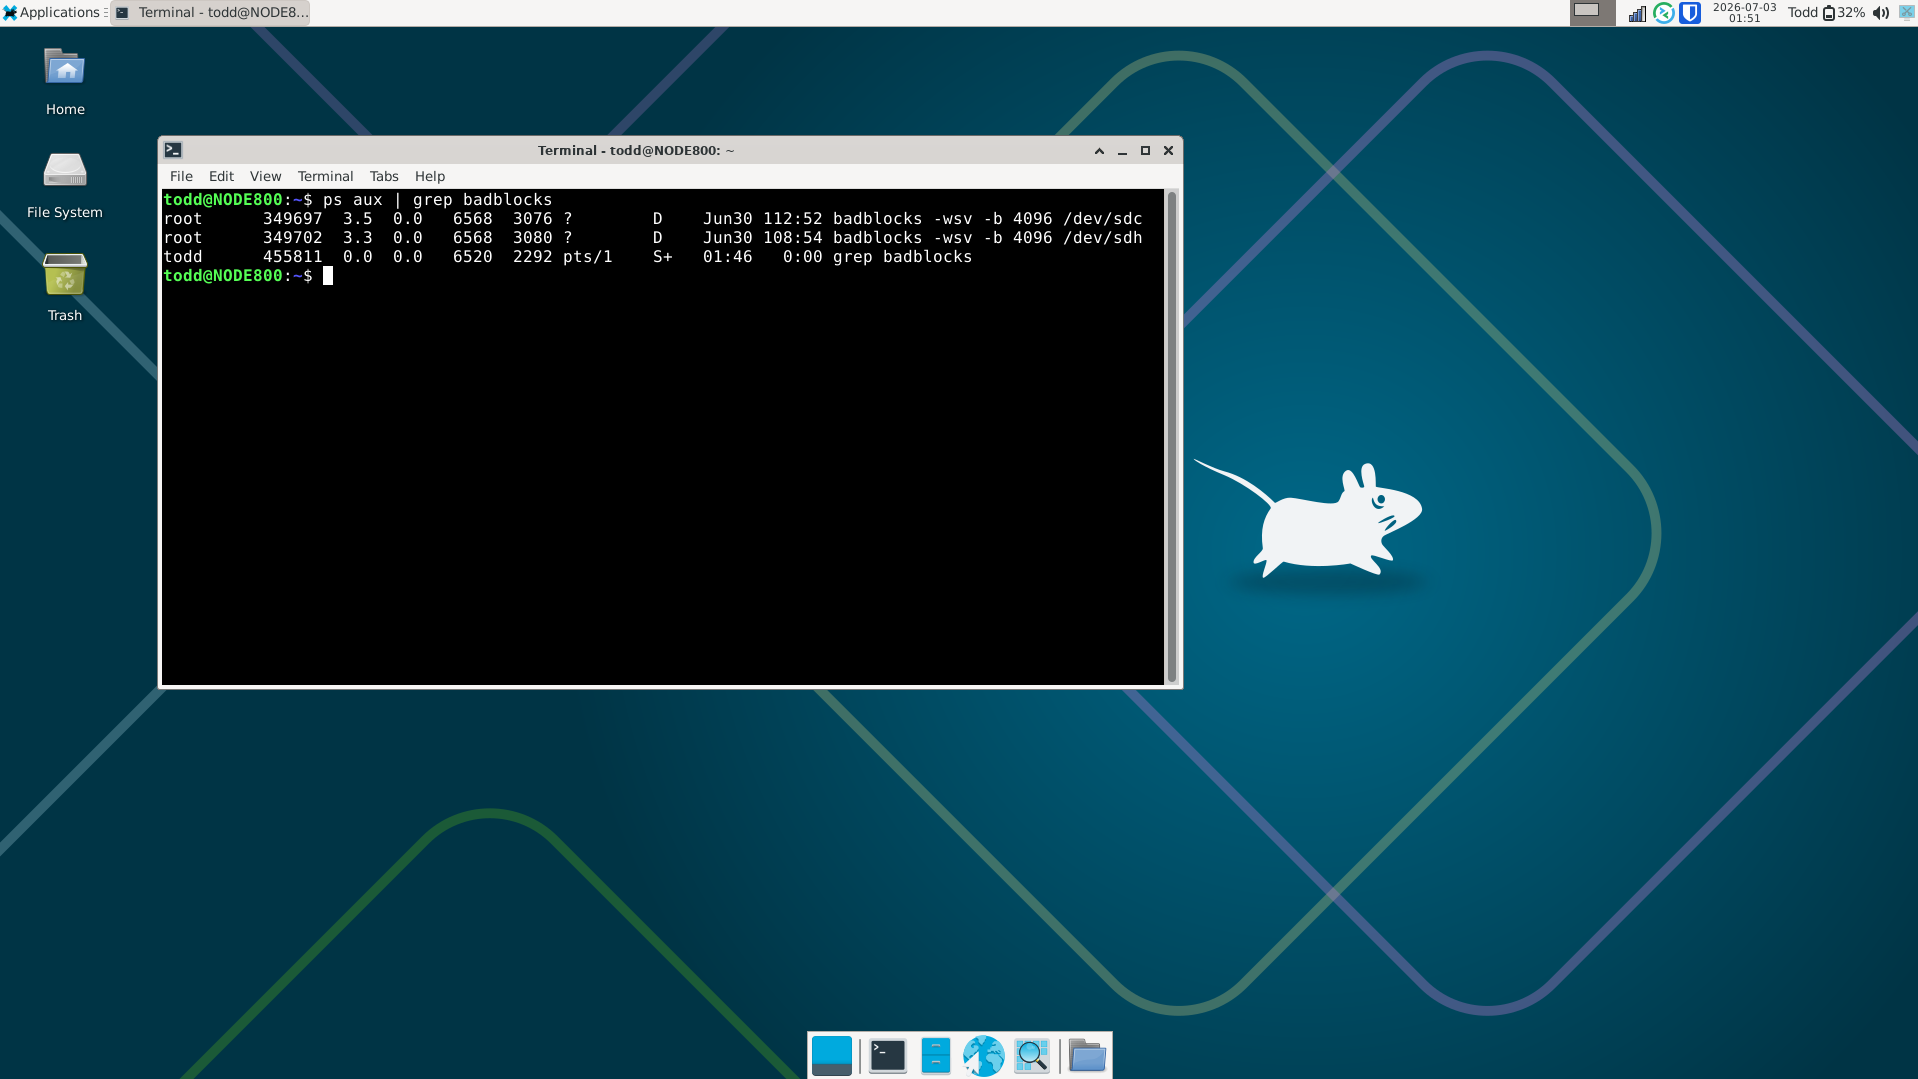Click "pts/1" in the grep process row
1918x1079 pixels.
pos(587,257)
